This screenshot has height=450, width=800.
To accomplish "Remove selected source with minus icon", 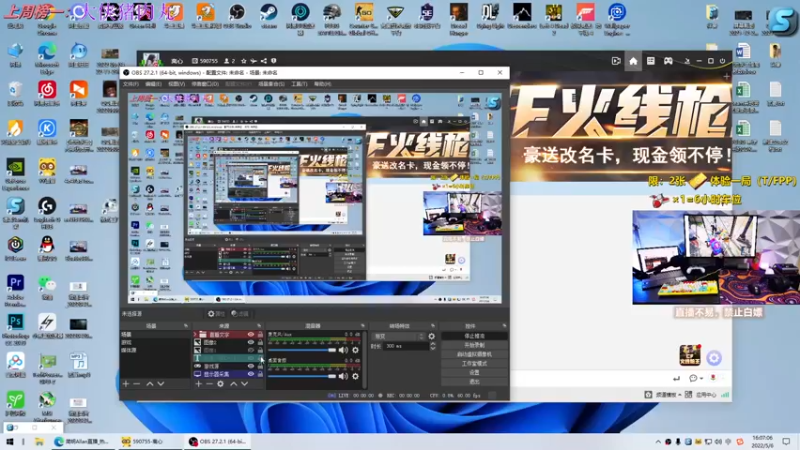I will pyautogui.click(x=209, y=384).
